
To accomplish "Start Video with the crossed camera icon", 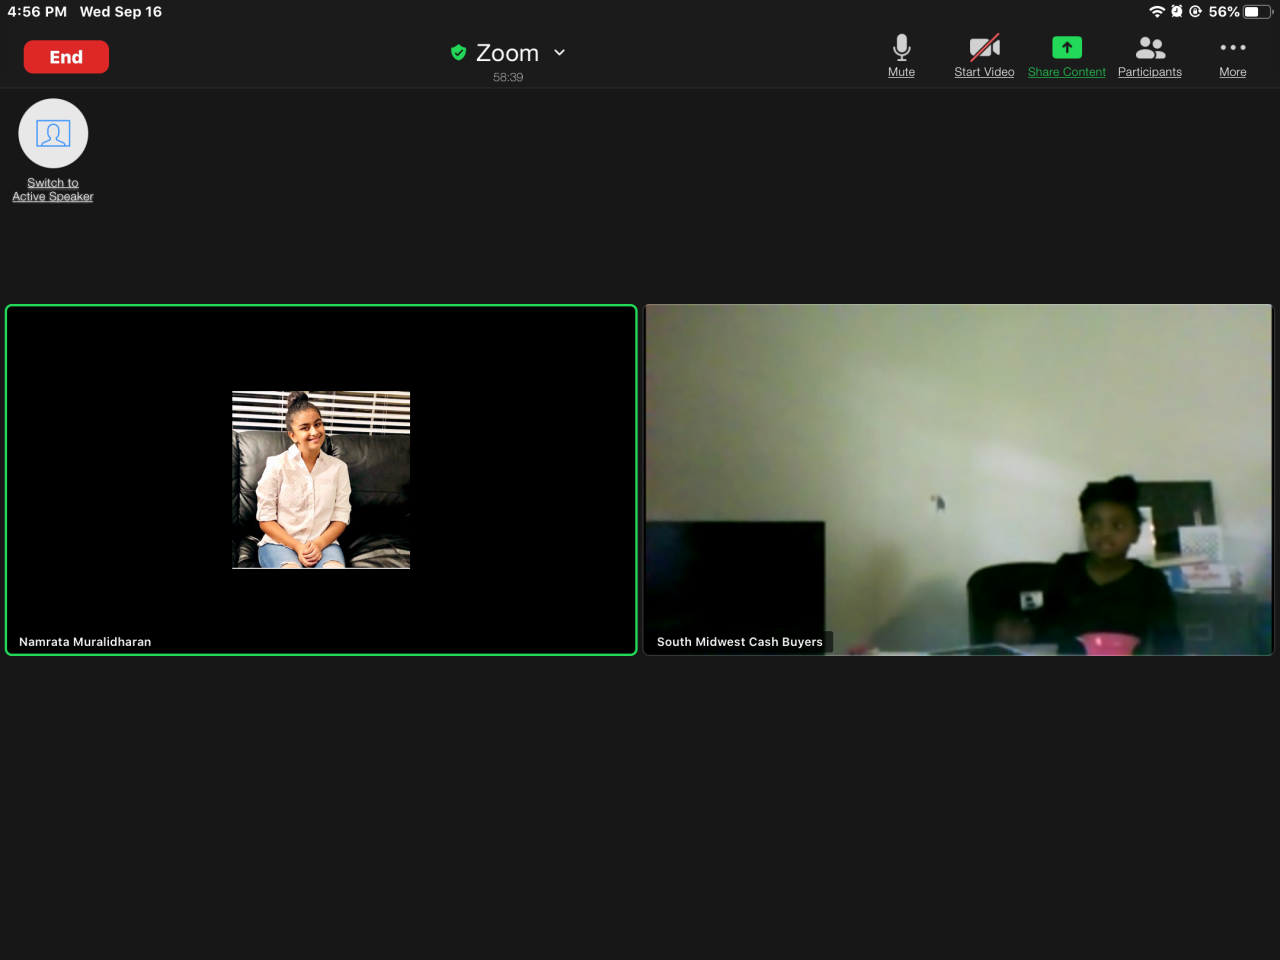I will point(984,56).
